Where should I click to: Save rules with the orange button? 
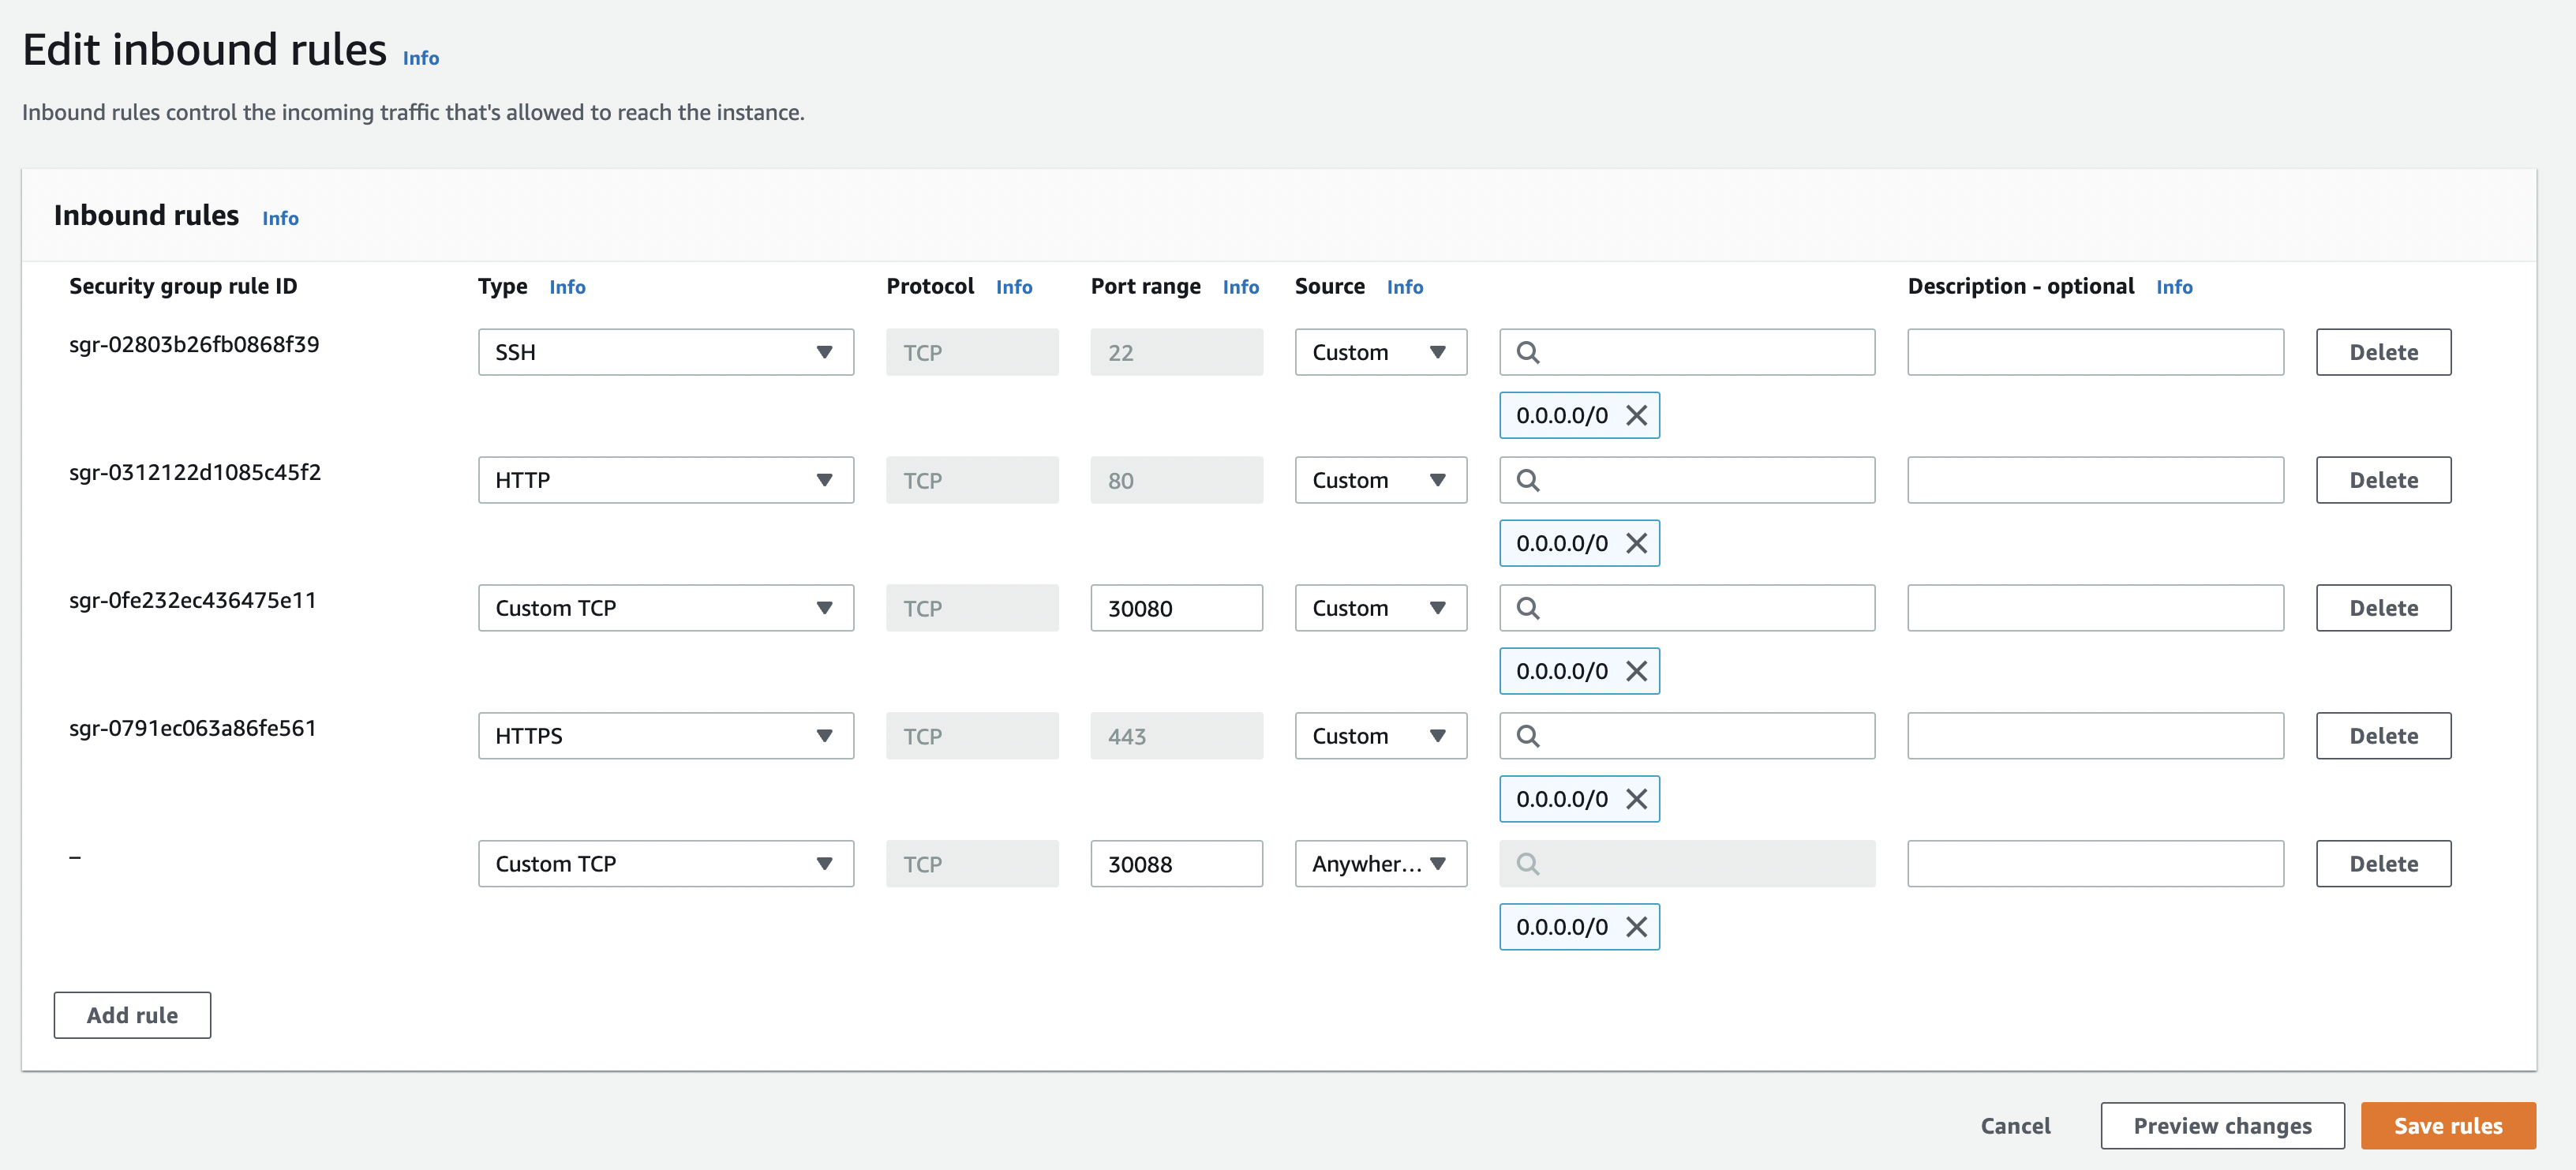coord(2447,1126)
